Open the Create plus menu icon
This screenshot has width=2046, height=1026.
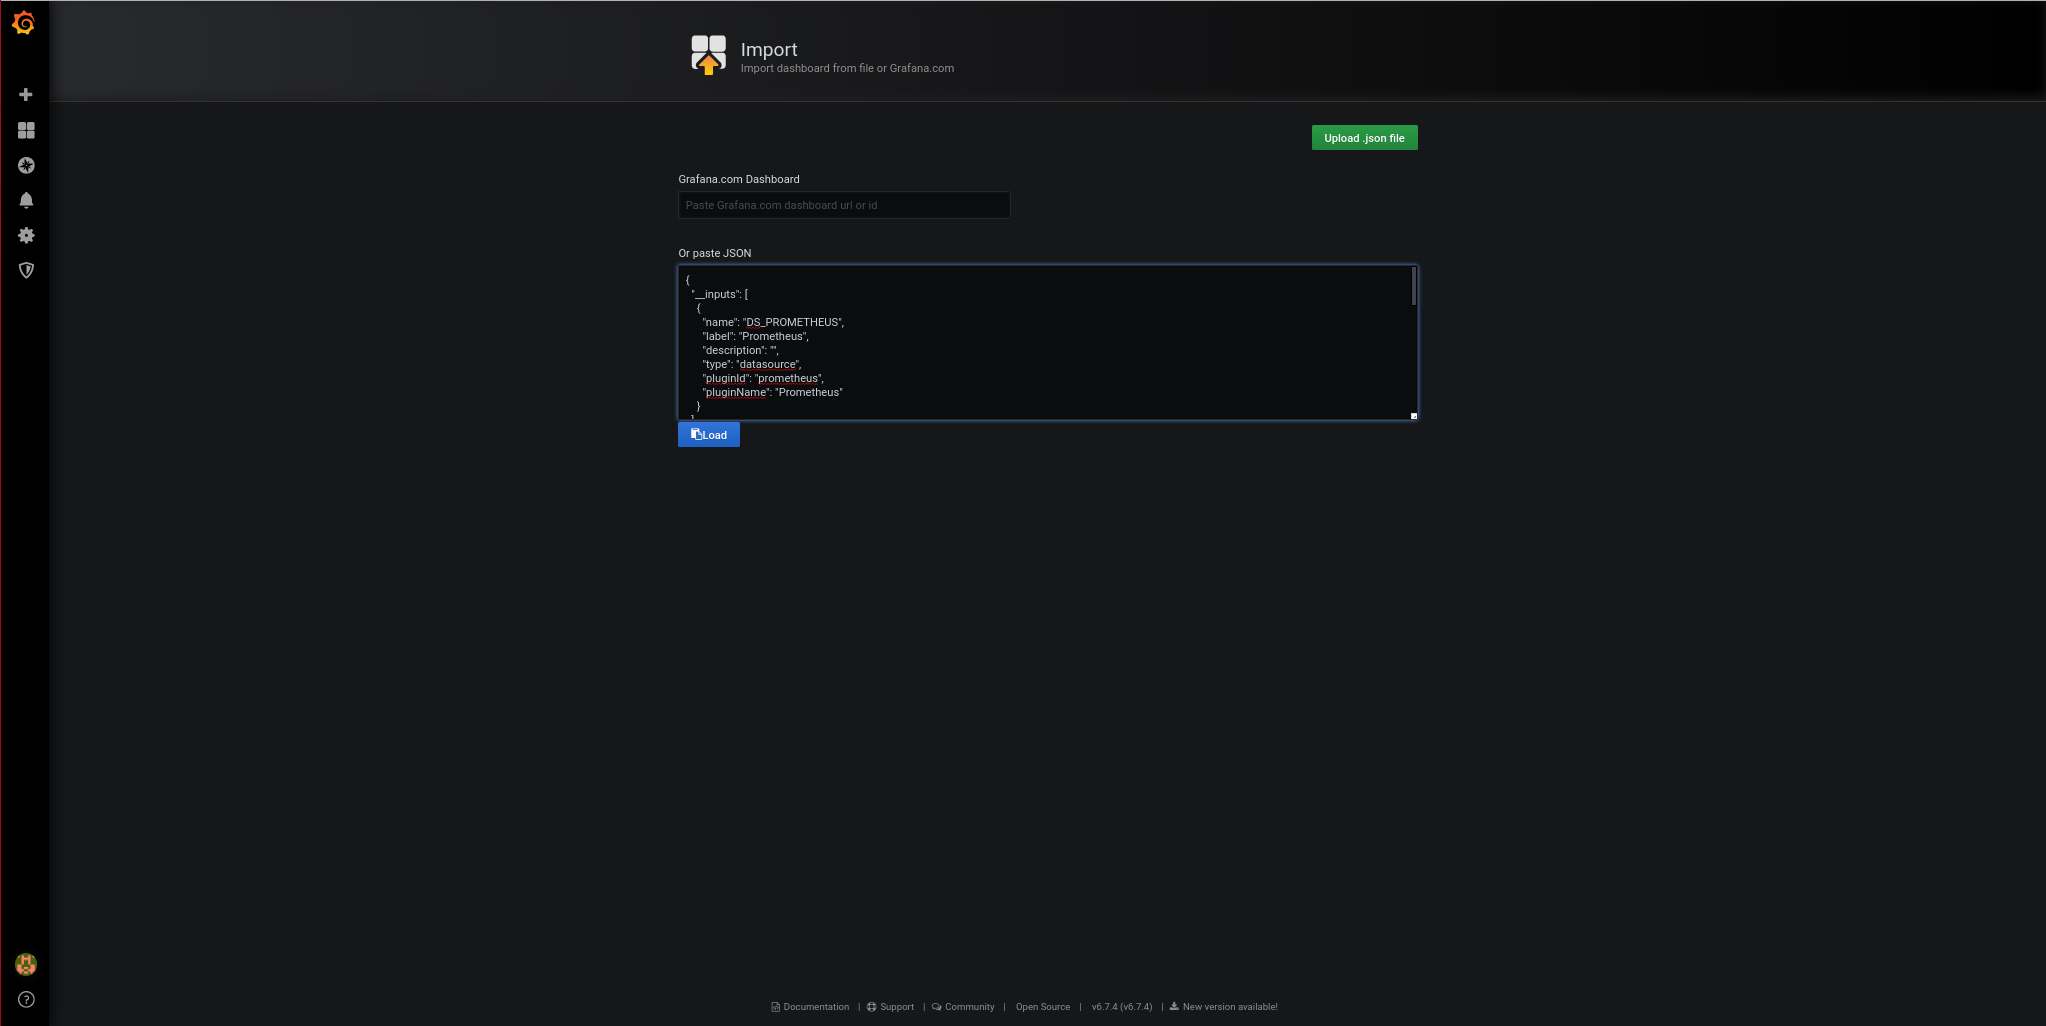(x=26, y=95)
